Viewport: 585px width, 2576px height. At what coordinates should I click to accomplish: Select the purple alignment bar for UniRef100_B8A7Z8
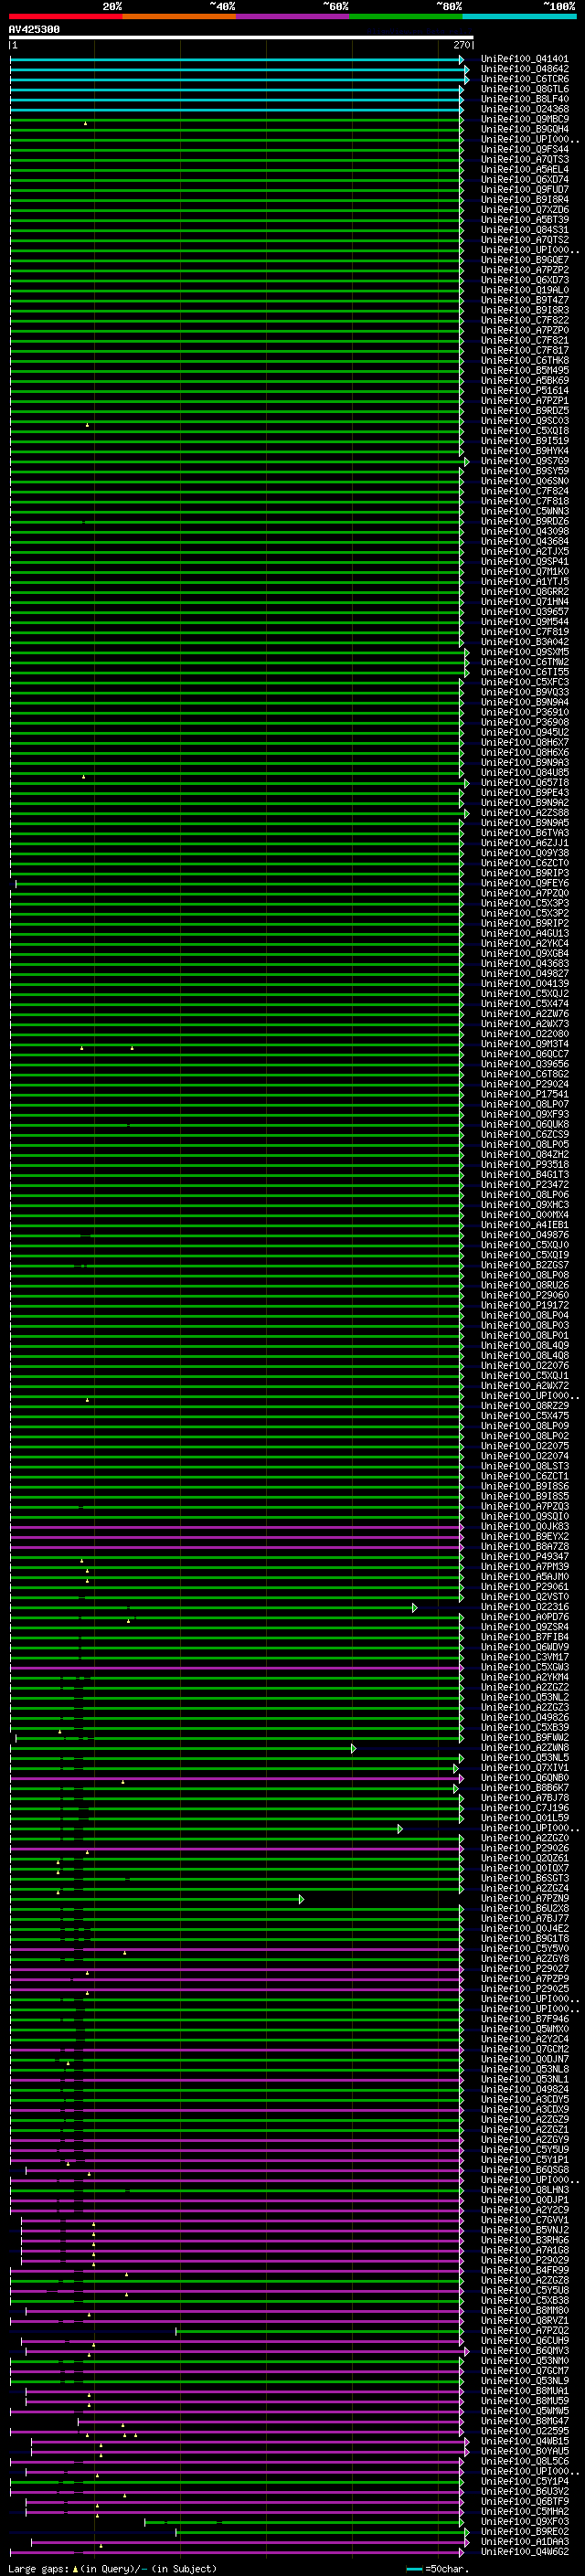pos(237,1547)
